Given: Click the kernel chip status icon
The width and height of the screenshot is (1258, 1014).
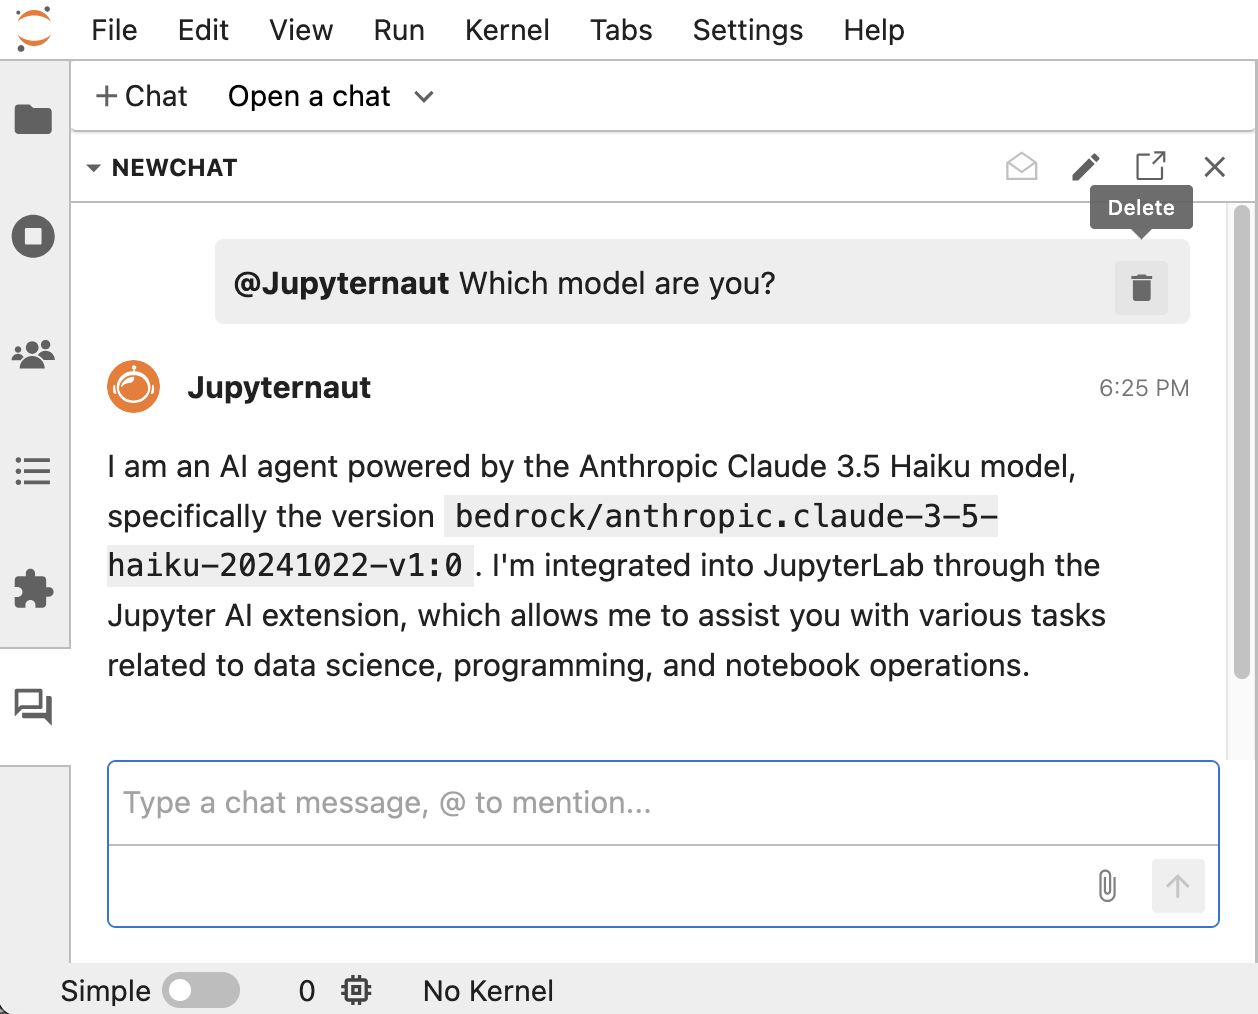Looking at the screenshot, I should coord(356,990).
